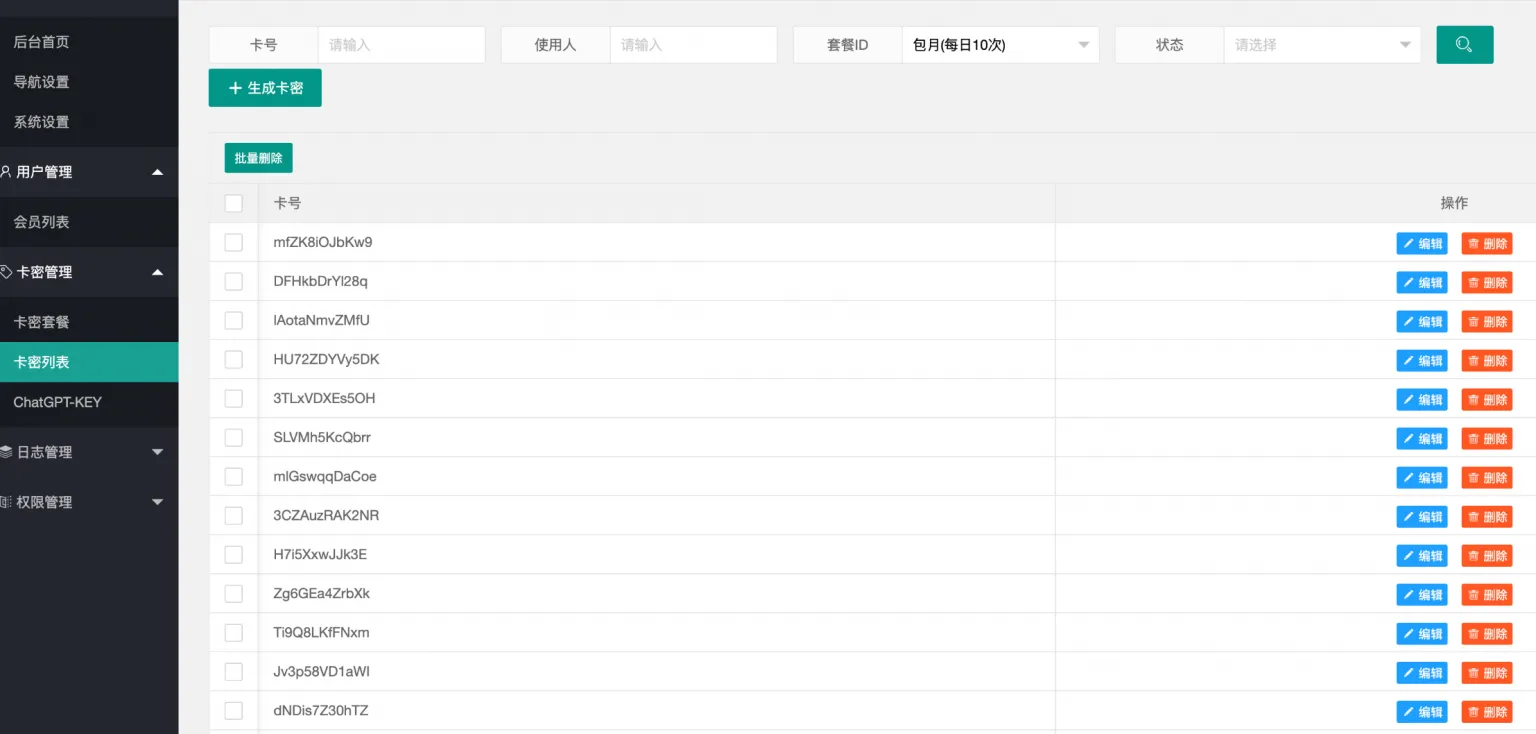Delete card HU72ZDYVy5DK
1536x734 pixels.
[1487, 360]
